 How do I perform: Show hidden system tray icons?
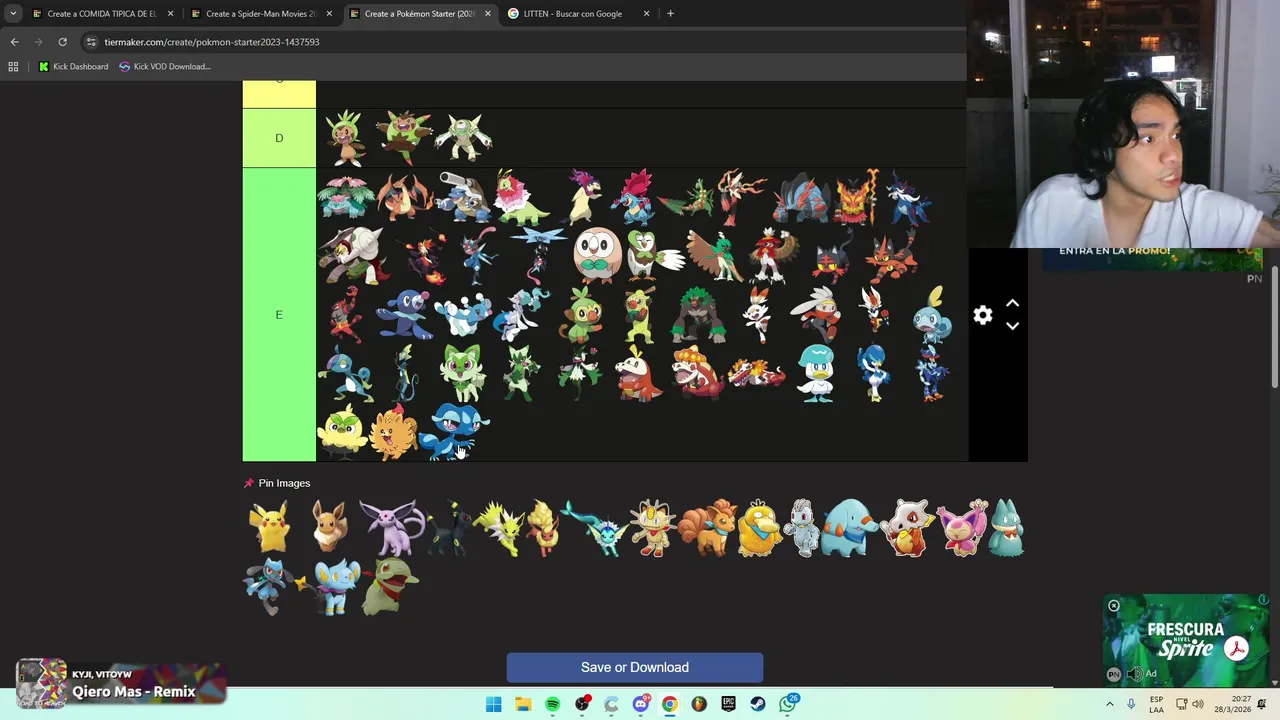coord(1109,704)
